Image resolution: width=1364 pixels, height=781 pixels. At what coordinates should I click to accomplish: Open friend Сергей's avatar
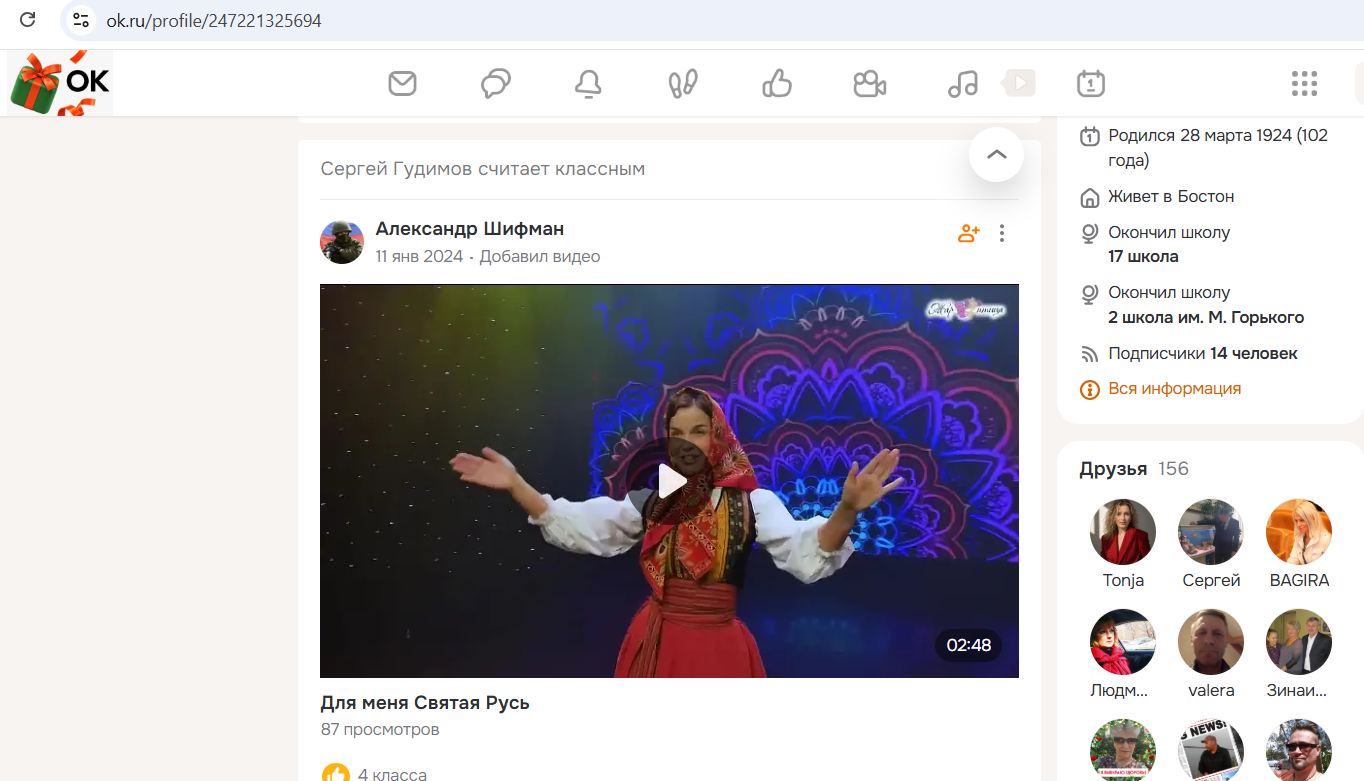pyautogui.click(x=1210, y=532)
